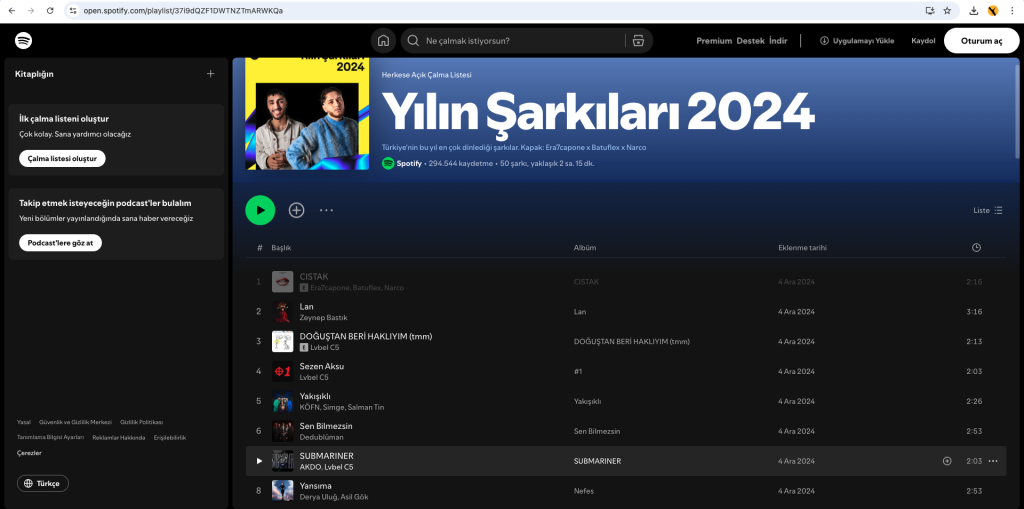Screen dimensions: 1024x509
Task: Click the Podcast'lere göz at button
Action: click(x=60, y=242)
